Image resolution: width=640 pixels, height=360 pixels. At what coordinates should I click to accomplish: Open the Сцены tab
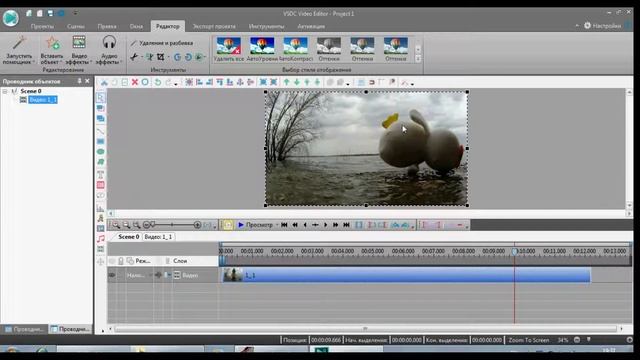76,26
